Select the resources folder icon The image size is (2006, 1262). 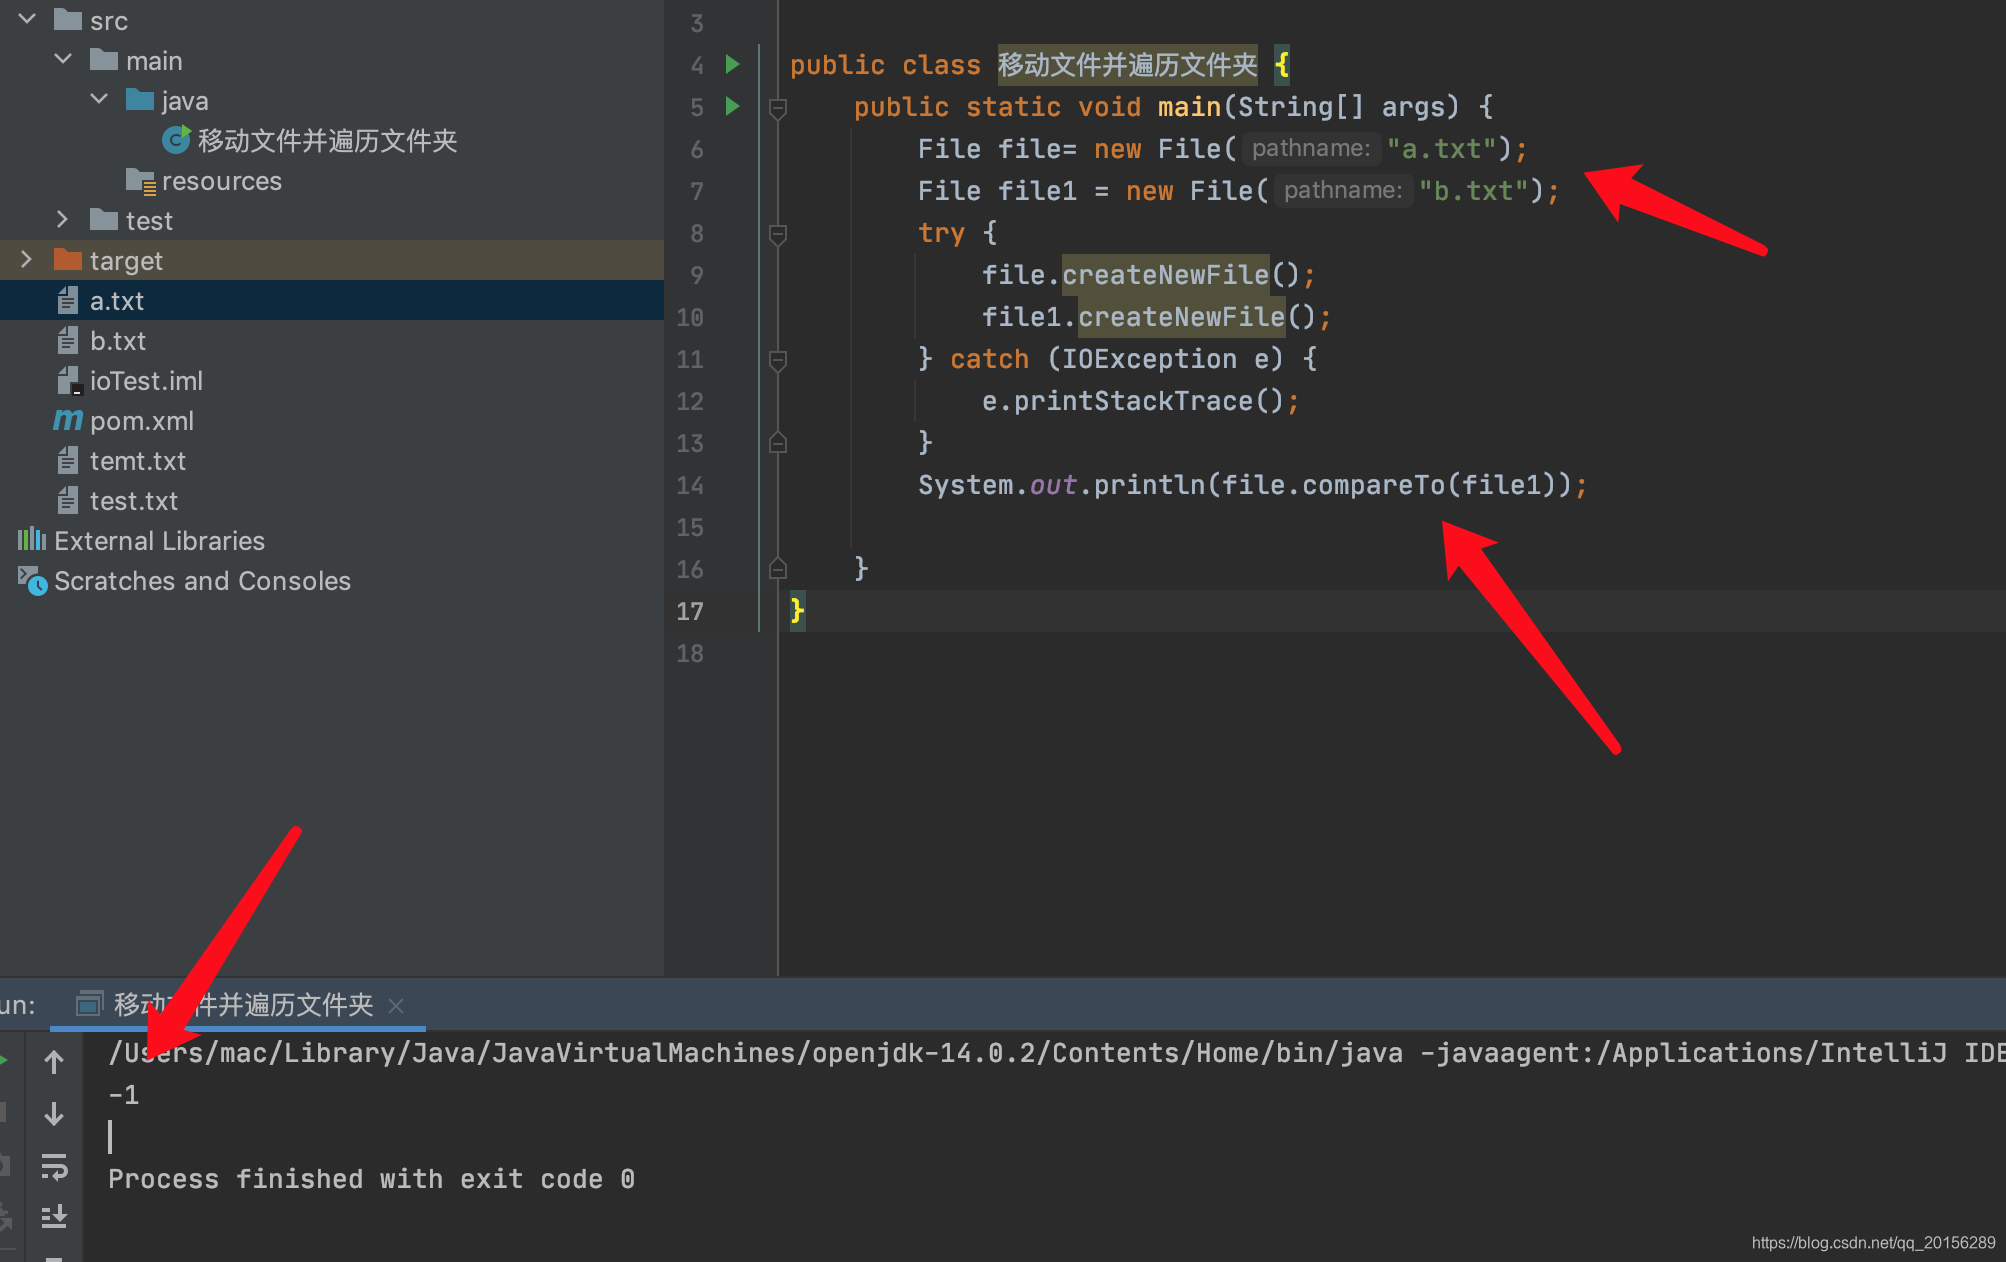[x=140, y=180]
